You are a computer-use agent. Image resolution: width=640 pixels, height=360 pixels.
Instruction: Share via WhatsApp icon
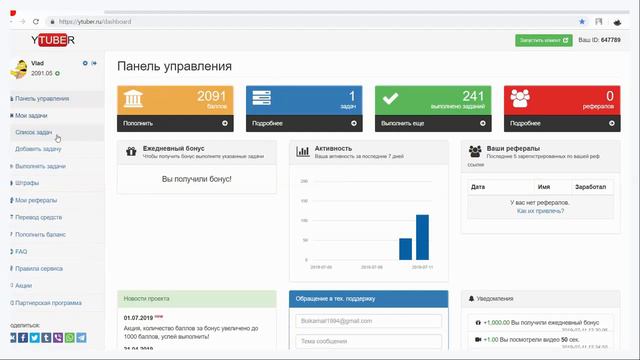click(70, 338)
